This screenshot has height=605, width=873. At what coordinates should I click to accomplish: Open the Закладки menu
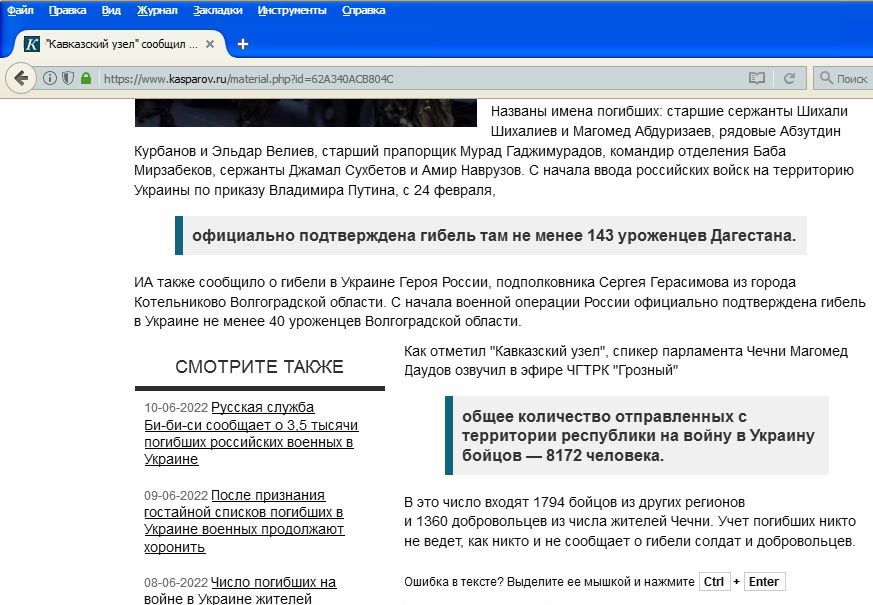[x=218, y=10]
